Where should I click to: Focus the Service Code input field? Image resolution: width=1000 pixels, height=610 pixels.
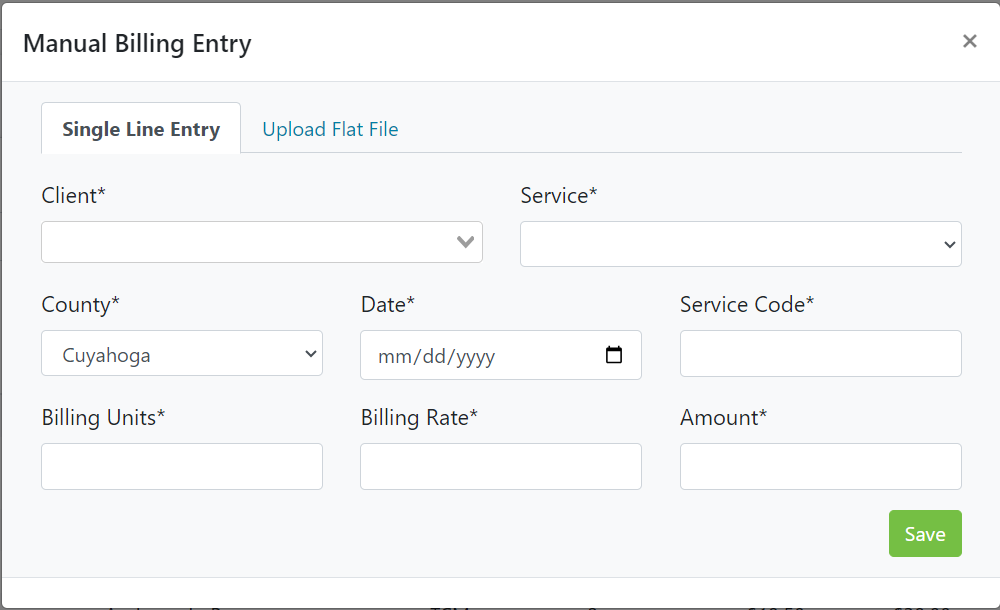[x=820, y=353]
